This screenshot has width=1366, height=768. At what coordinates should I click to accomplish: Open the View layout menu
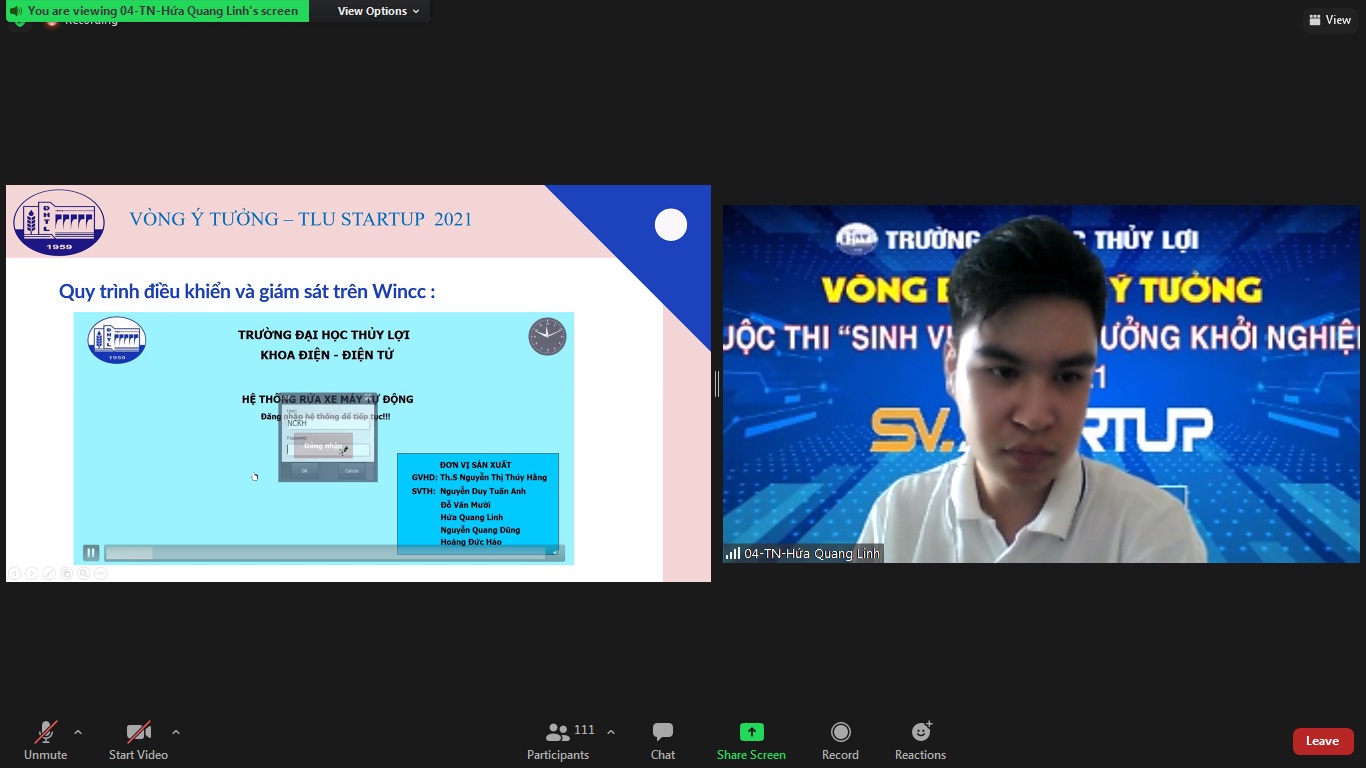pos(1329,20)
